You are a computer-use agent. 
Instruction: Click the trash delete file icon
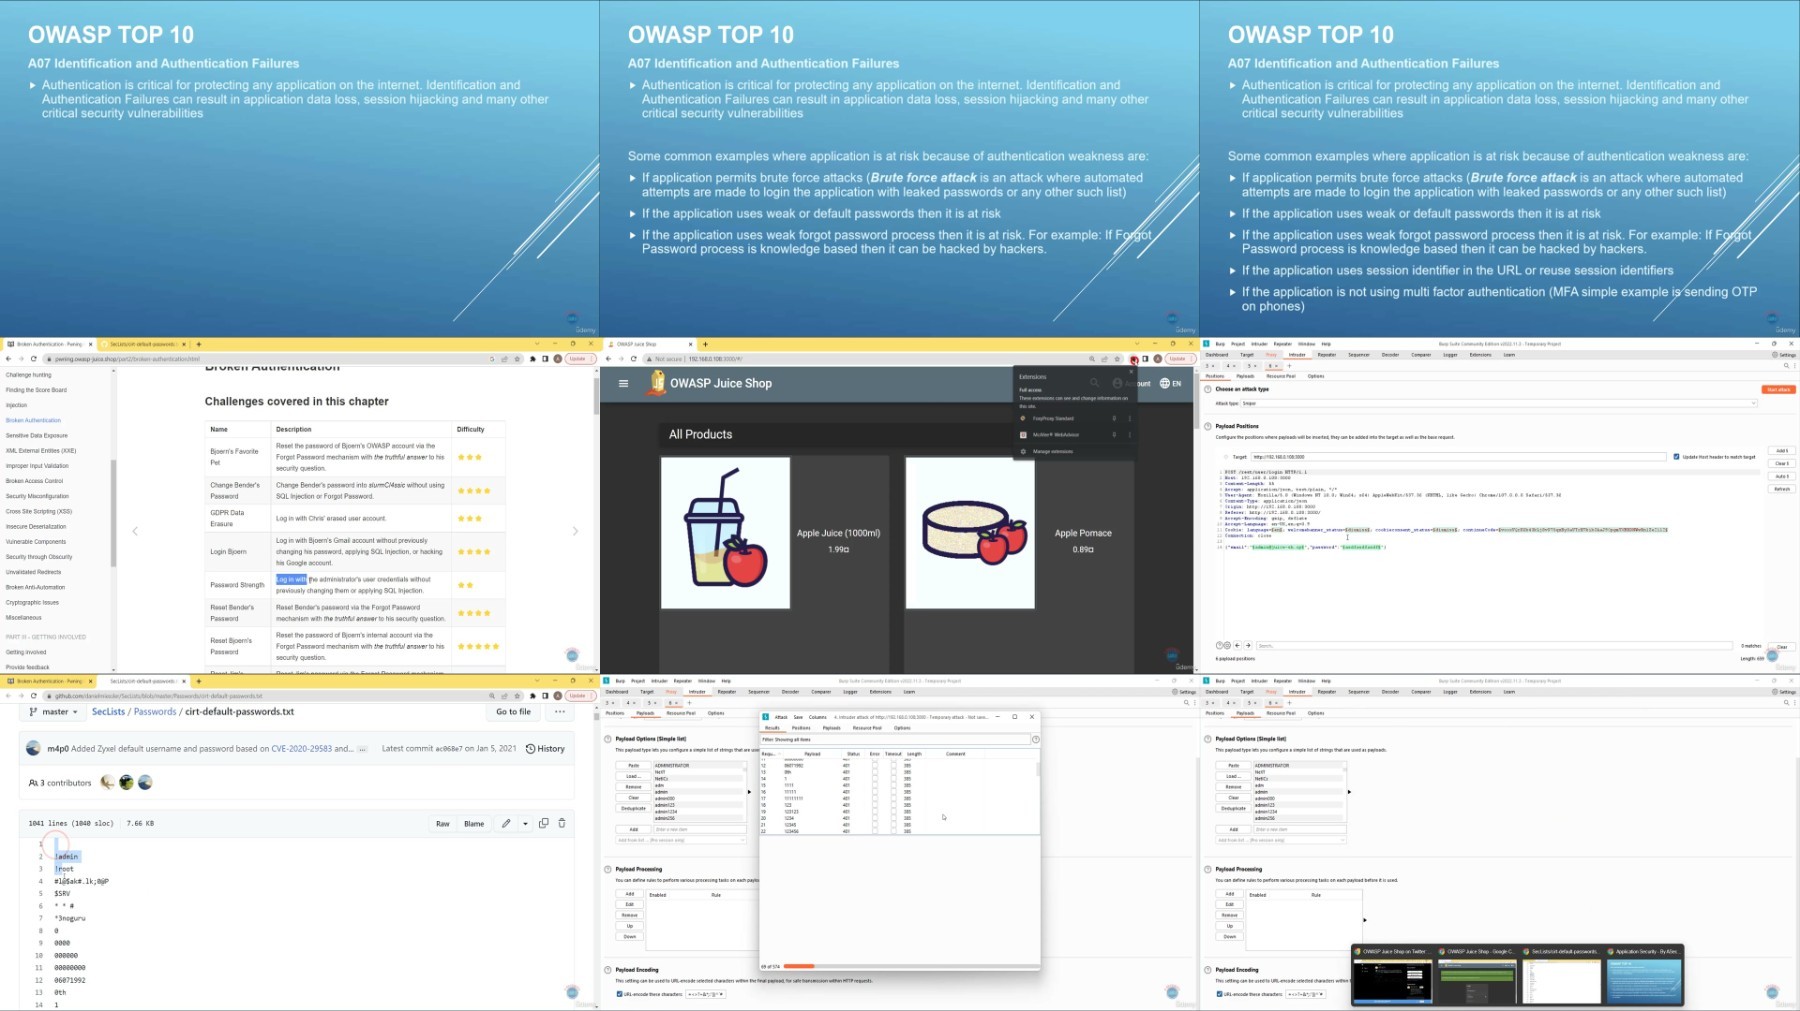coord(562,823)
